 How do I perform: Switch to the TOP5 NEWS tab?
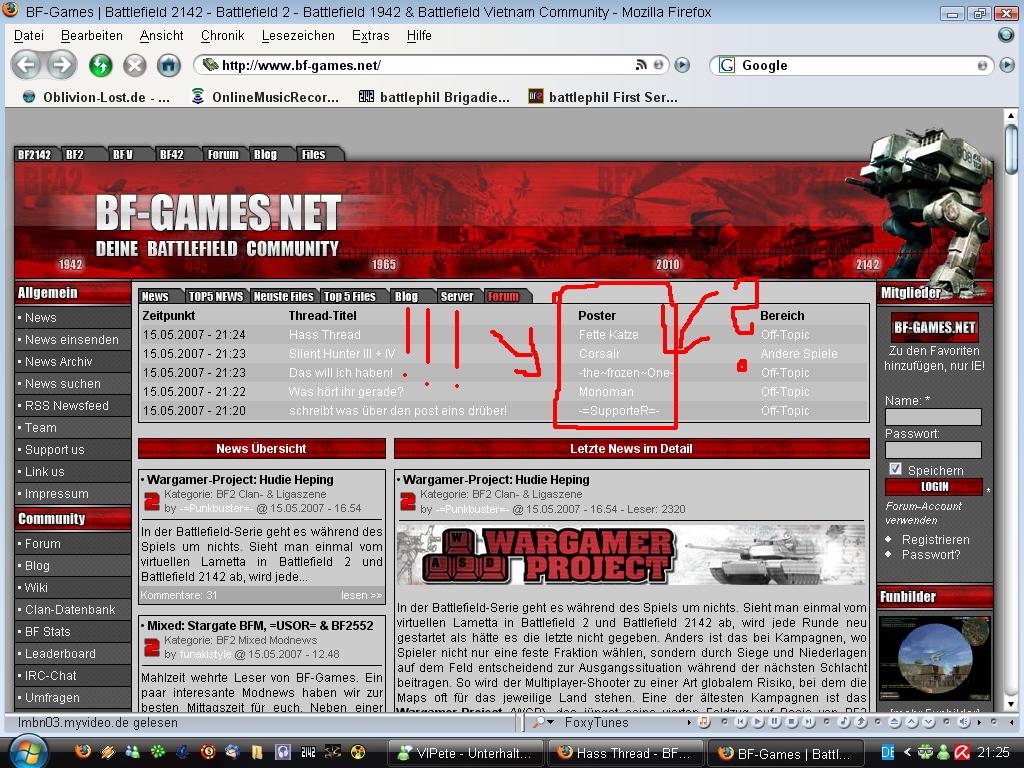coord(216,296)
